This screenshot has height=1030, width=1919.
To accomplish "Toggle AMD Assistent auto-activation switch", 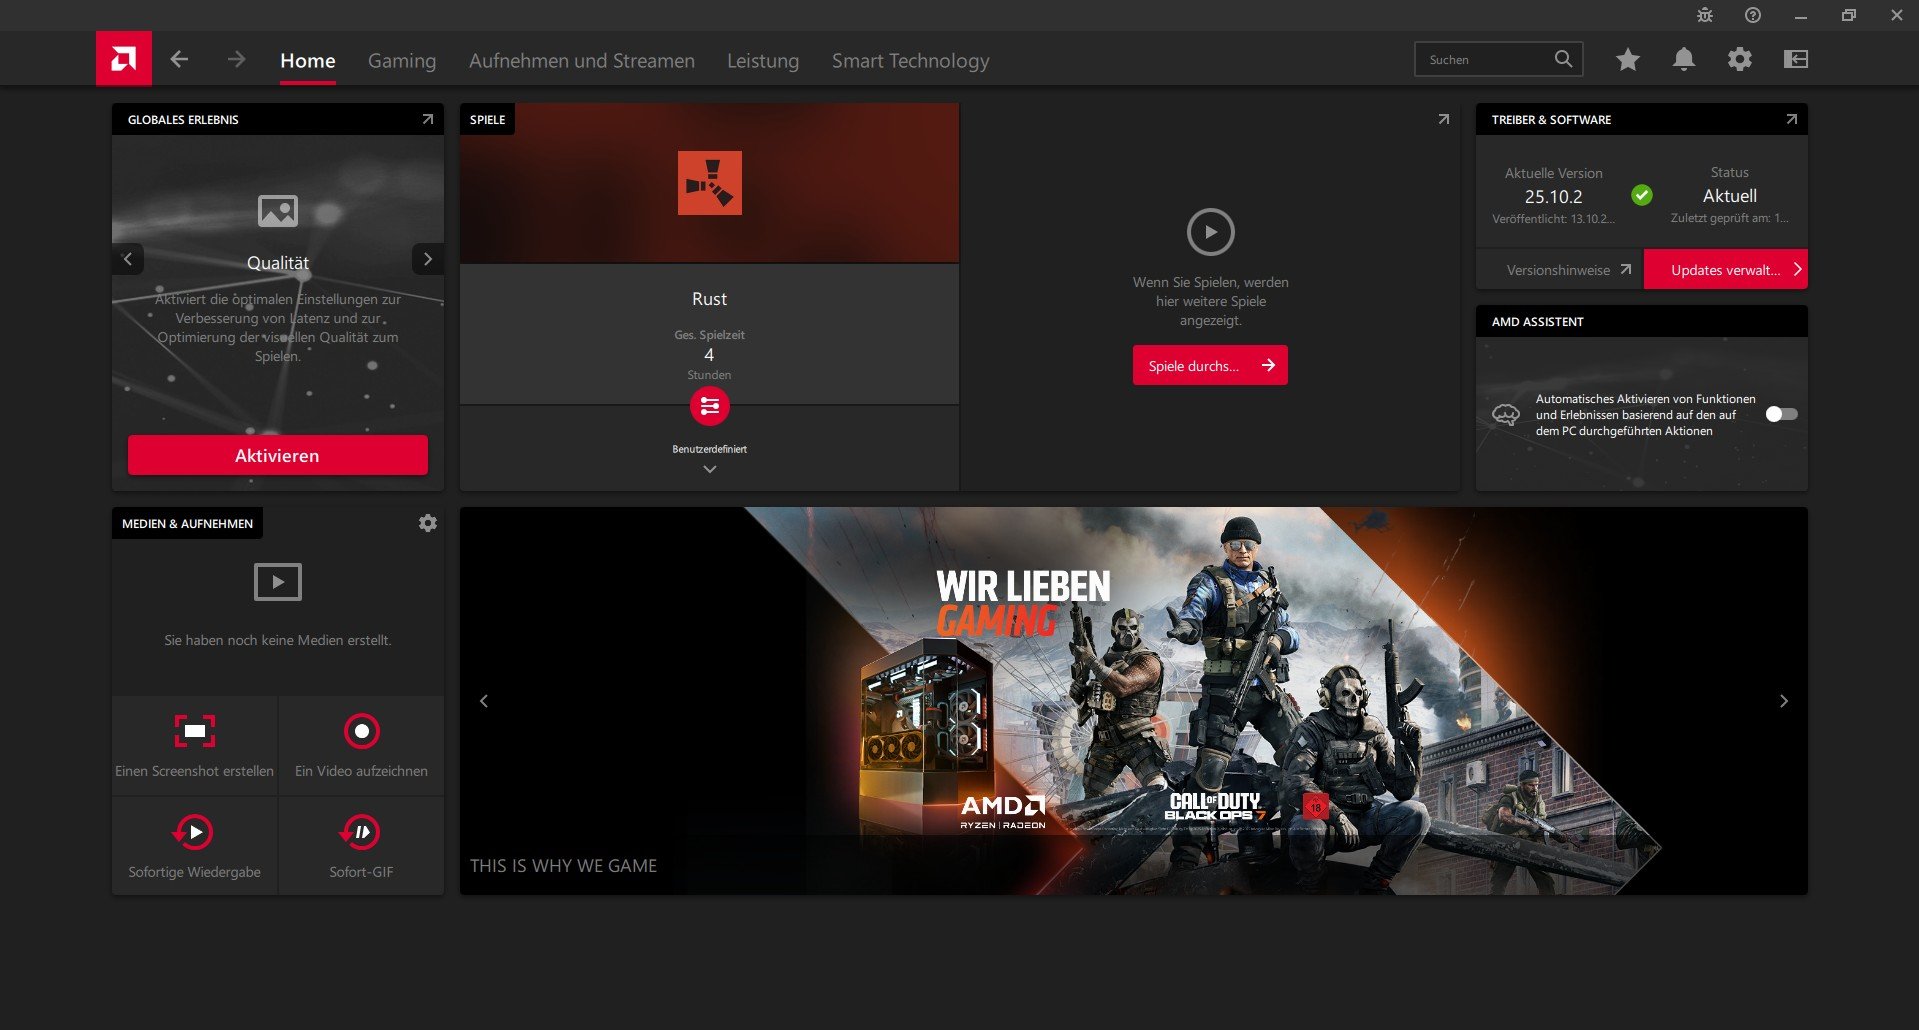I will point(1781,414).
